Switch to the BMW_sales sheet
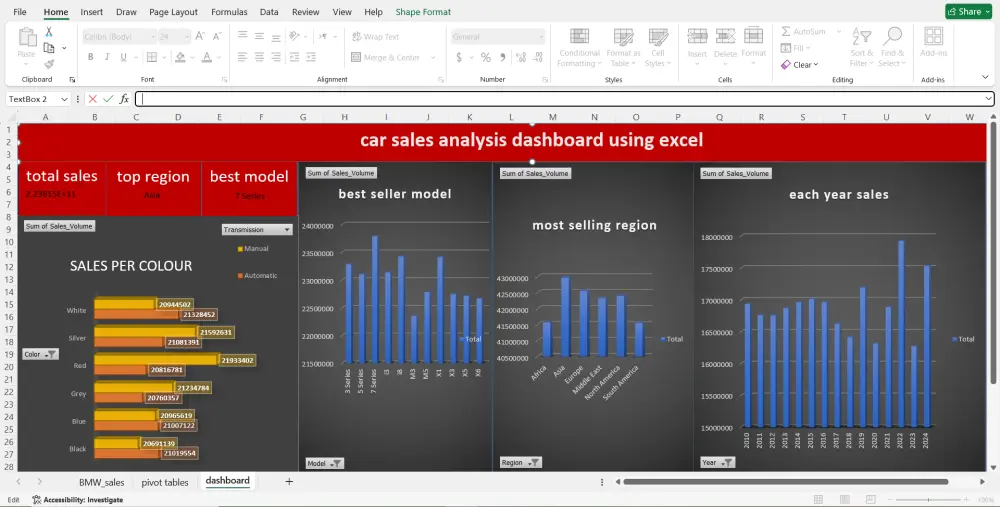The height and width of the screenshot is (507, 1000). (x=101, y=482)
